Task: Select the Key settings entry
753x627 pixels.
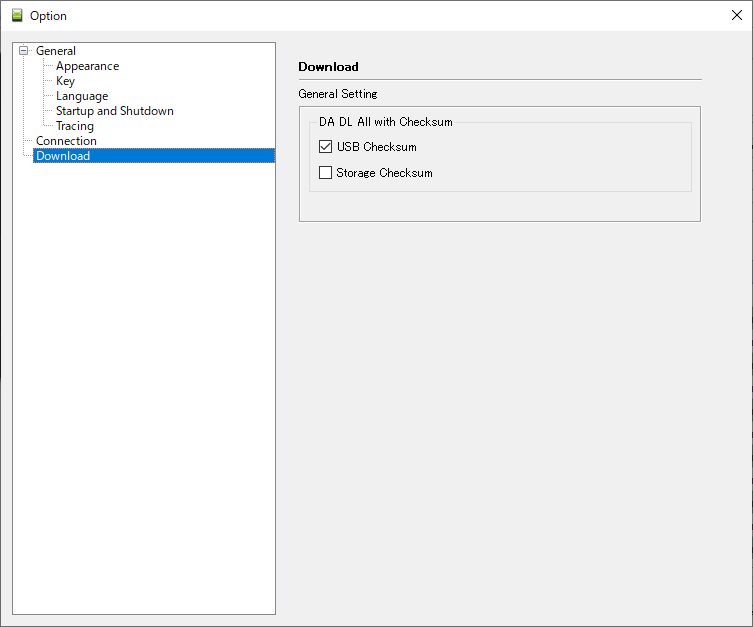Action: click(x=65, y=81)
